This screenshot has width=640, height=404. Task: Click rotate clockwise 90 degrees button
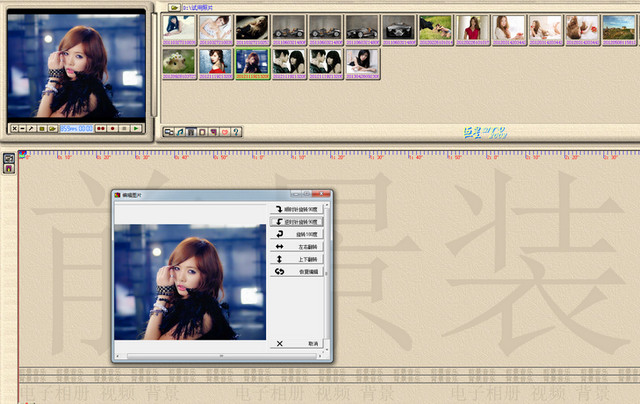(x=296, y=209)
